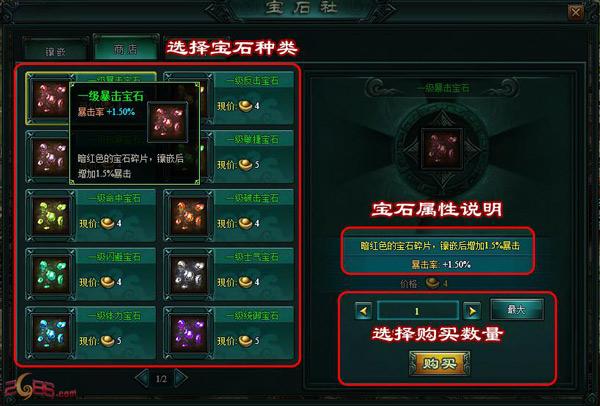Switch to the 镶嵌 tab
This screenshot has width=600, height=406.
coord(56,50)
